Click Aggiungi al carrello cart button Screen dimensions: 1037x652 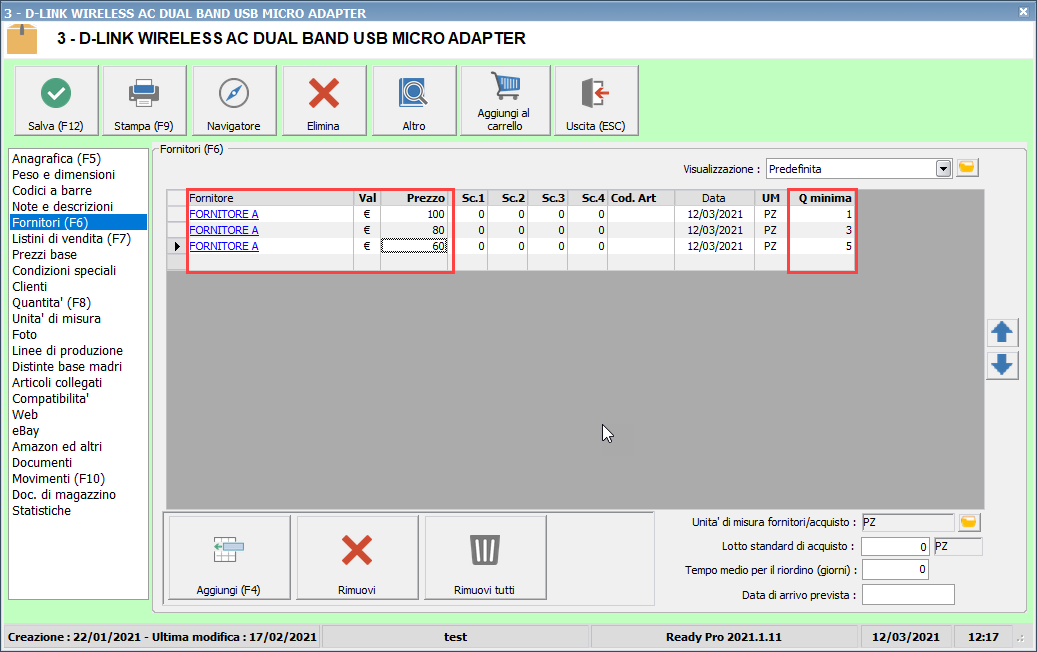tap(505, 101)
